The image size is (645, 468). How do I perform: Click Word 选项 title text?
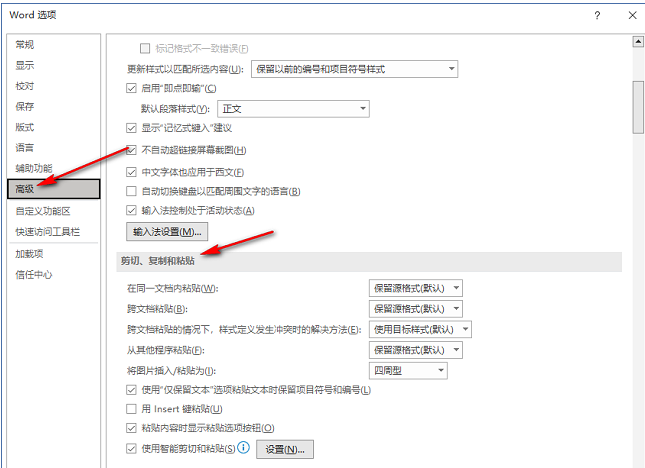coord(33,15)
